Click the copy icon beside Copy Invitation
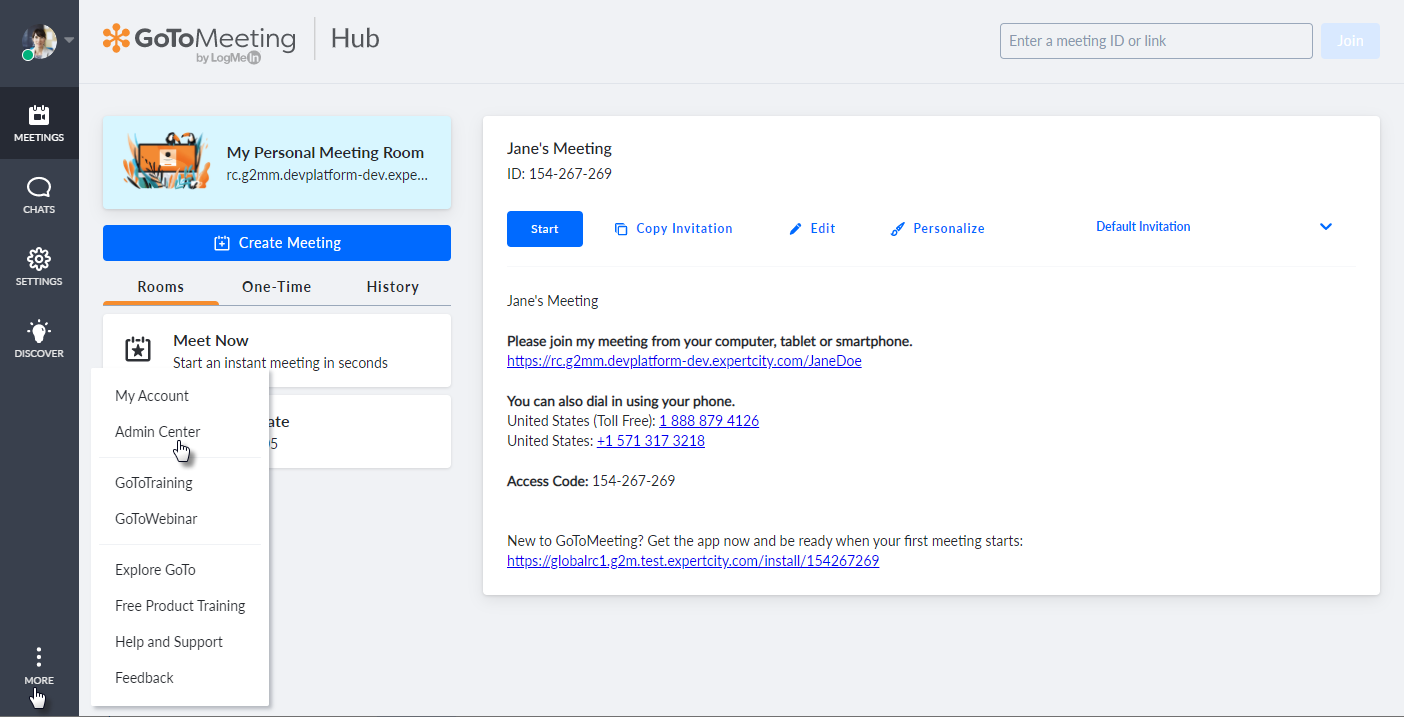Viewport: 1404px width, 717px height. [621, 229]
